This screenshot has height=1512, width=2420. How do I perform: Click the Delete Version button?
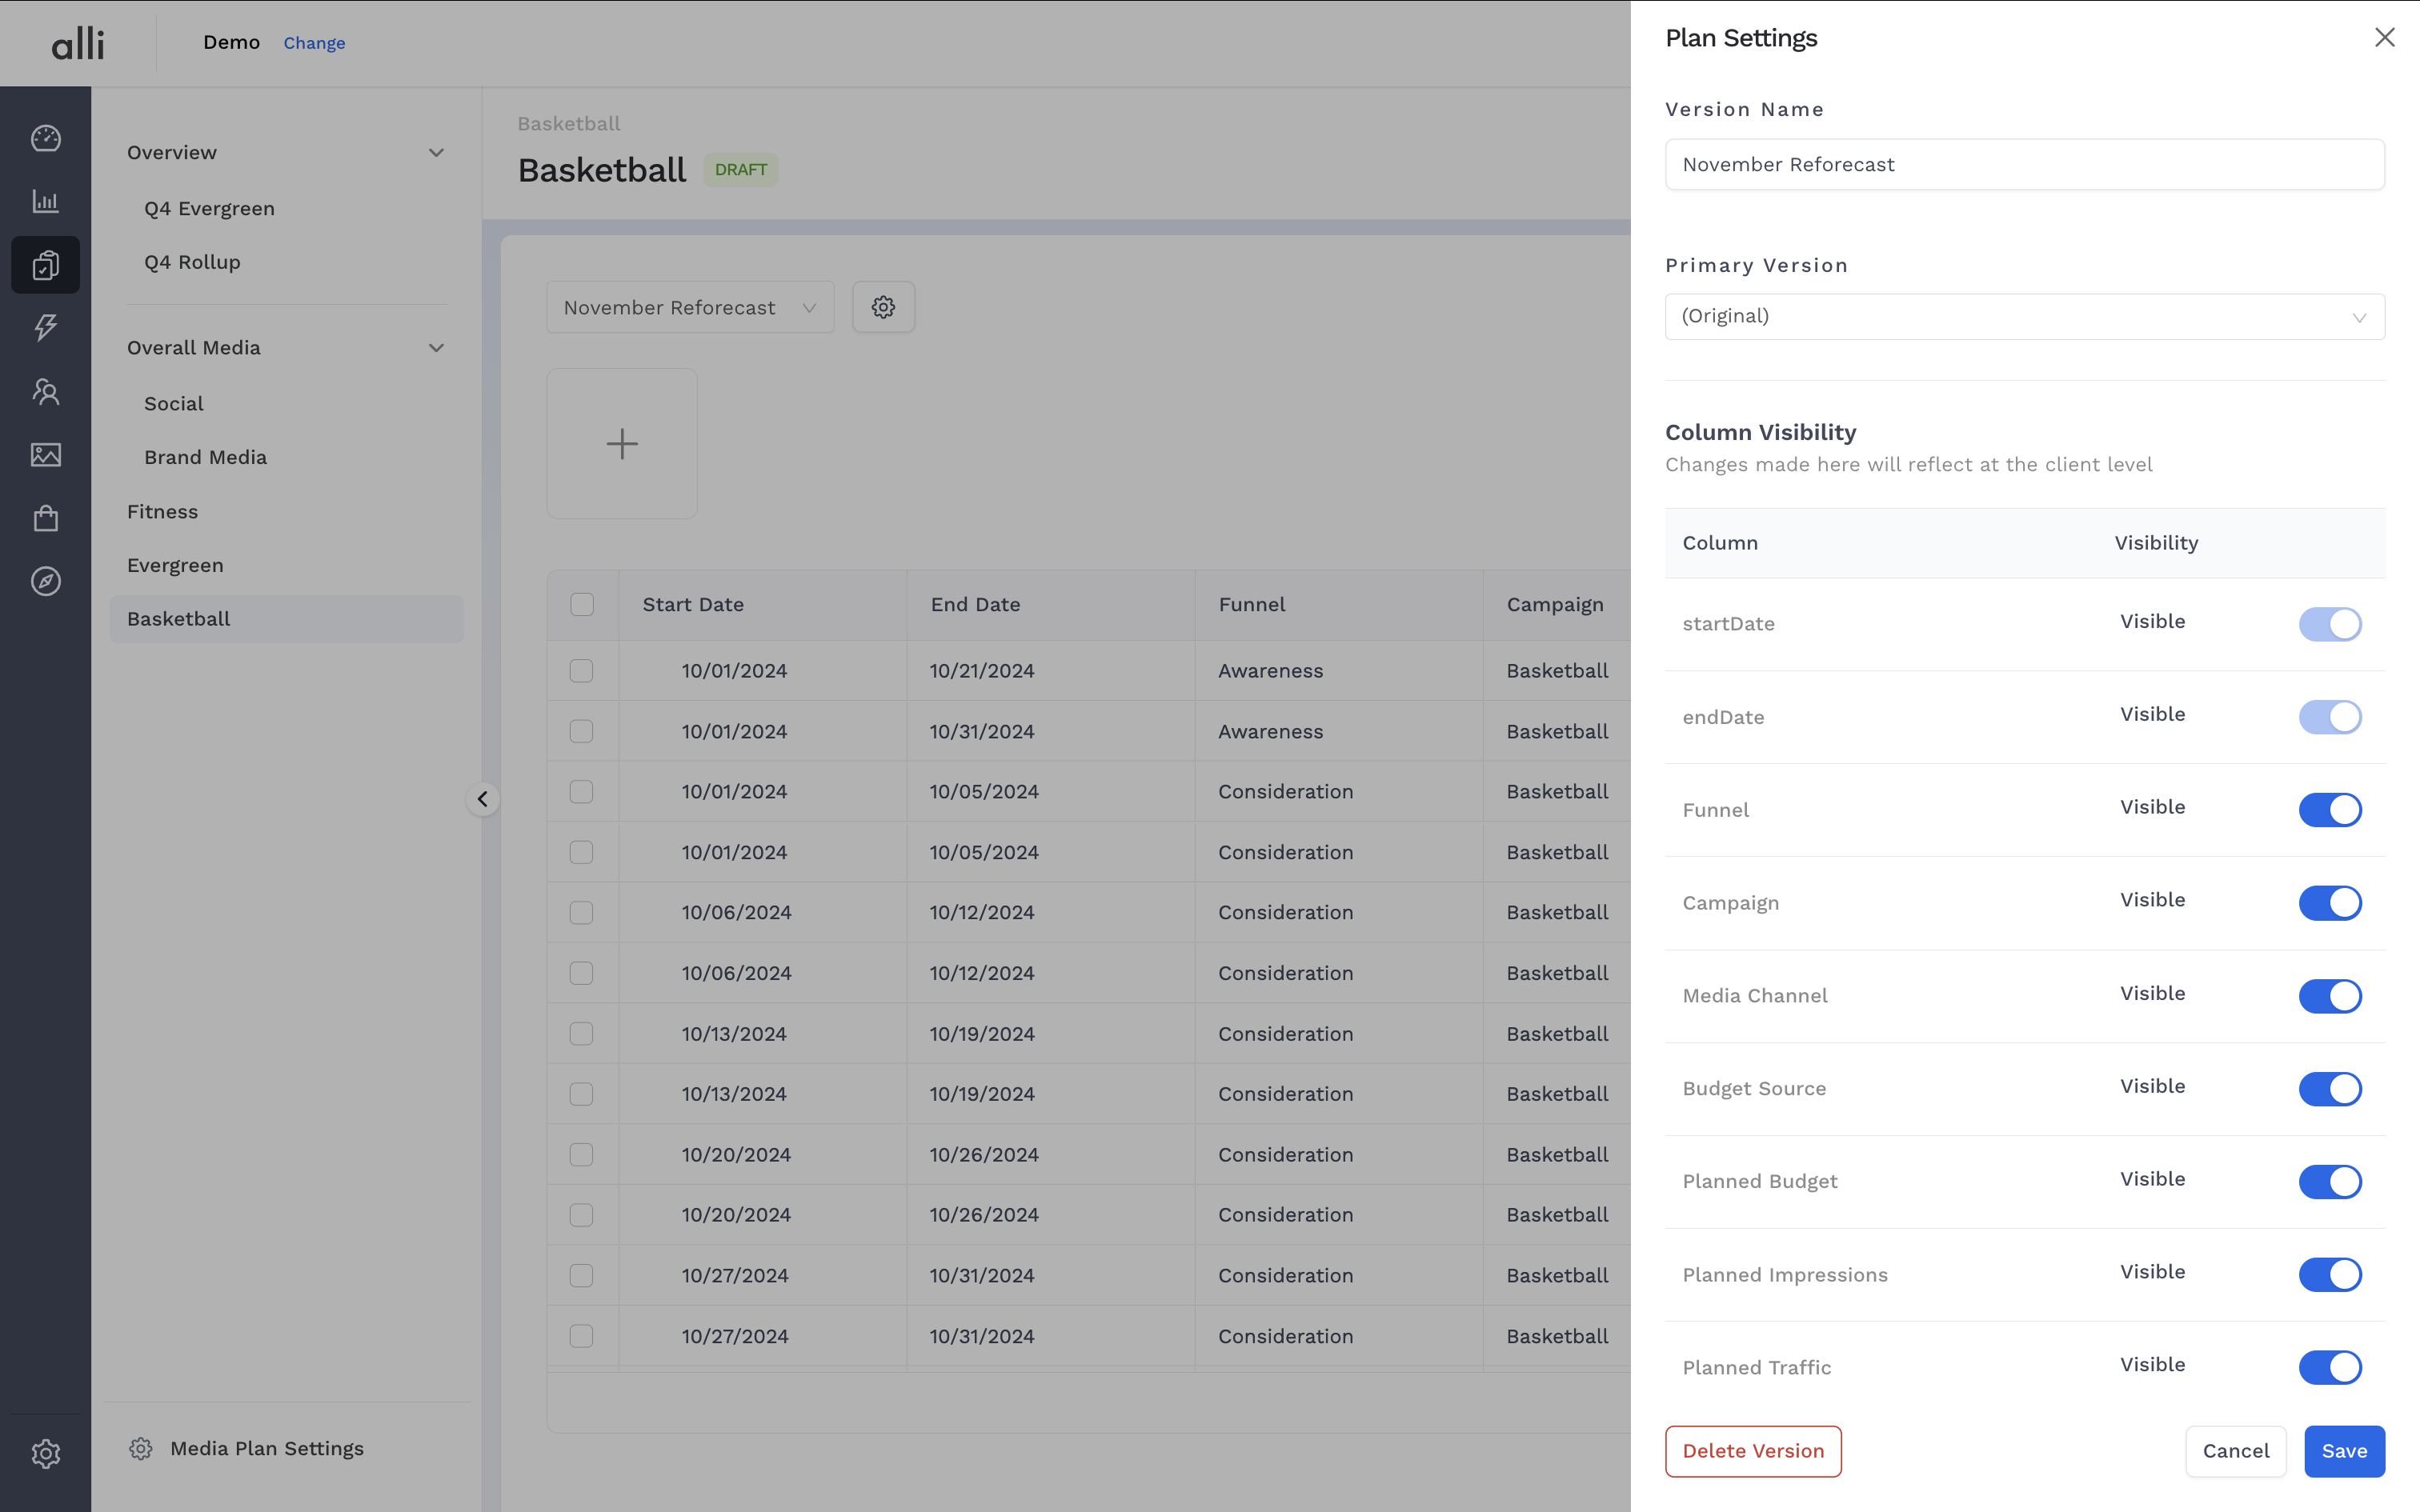coord(1752,1451)
